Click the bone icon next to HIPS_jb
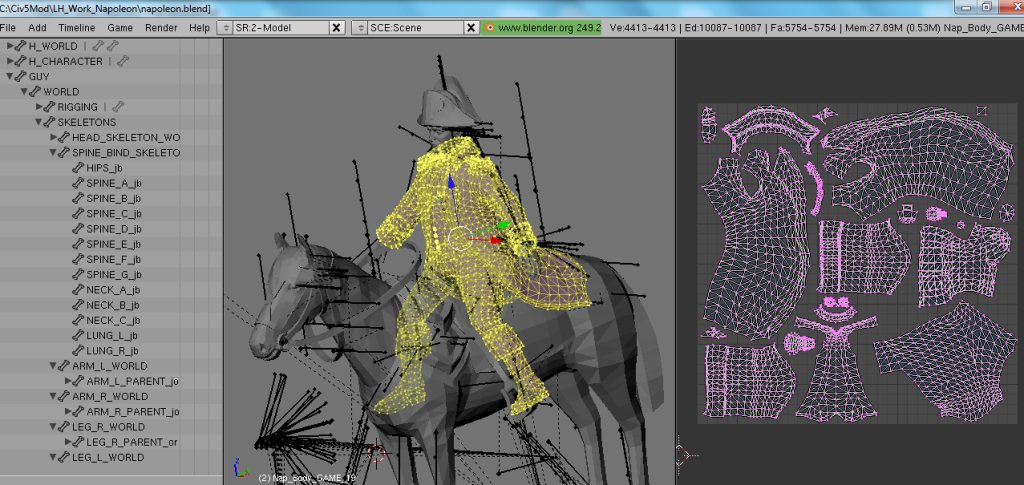Viewport: 1024px width, 485px height. pos(78,168)
